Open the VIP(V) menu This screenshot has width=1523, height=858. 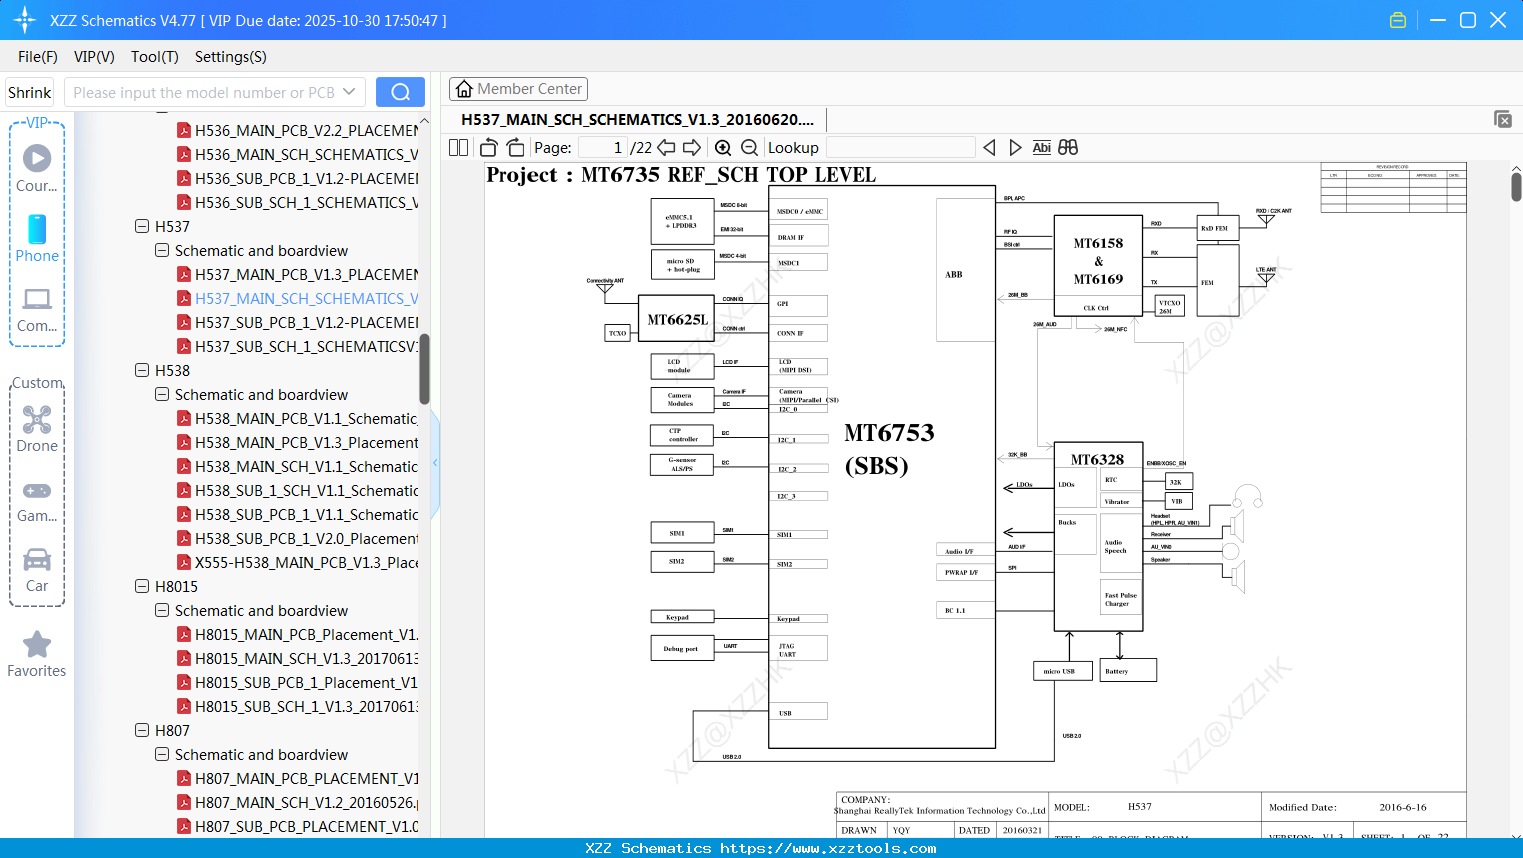[93, 57]
